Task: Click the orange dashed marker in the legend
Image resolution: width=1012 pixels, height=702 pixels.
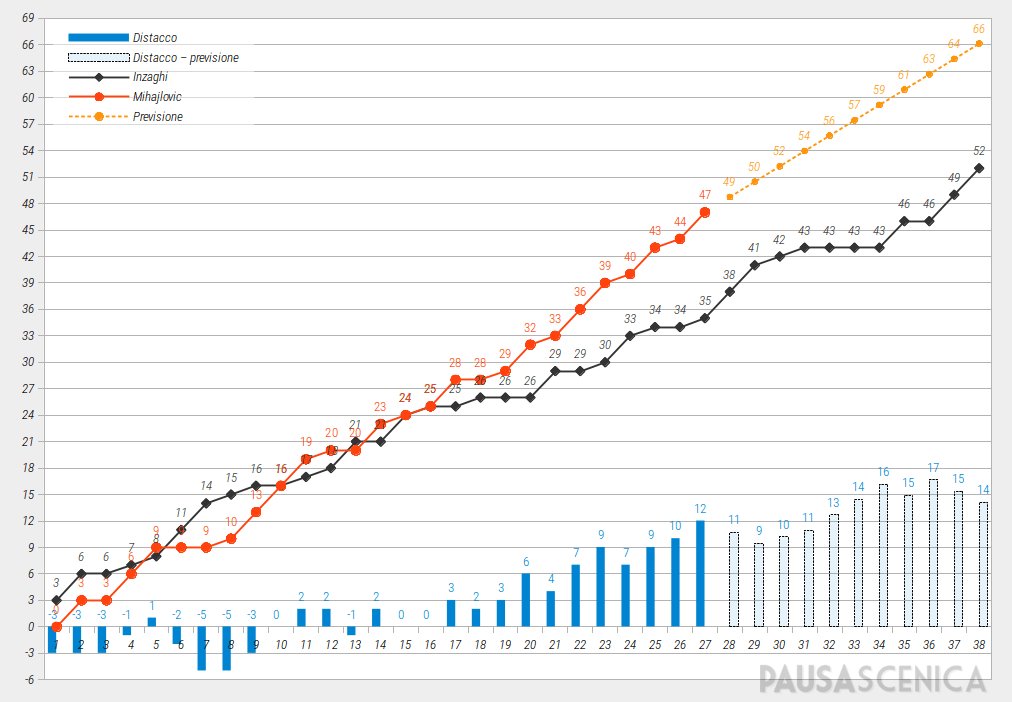Action: (99, 117)
